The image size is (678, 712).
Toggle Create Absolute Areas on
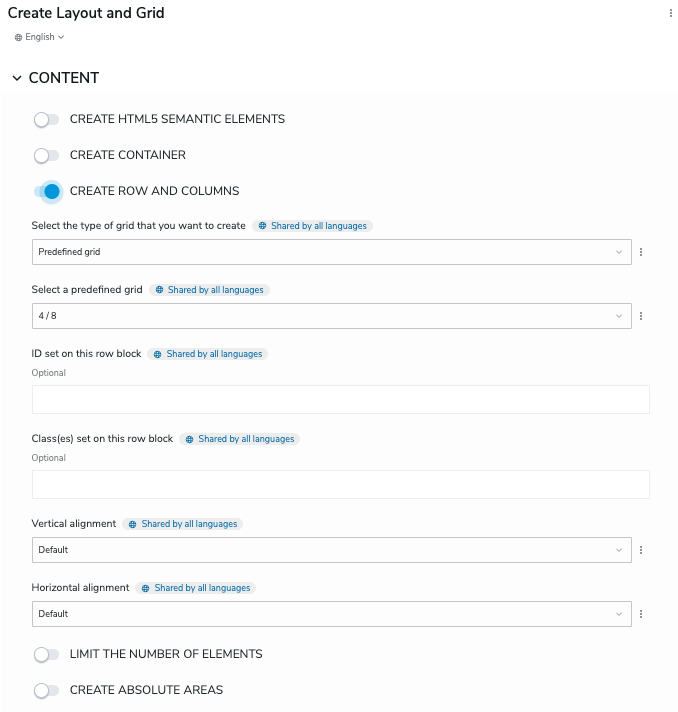point(47,691)
